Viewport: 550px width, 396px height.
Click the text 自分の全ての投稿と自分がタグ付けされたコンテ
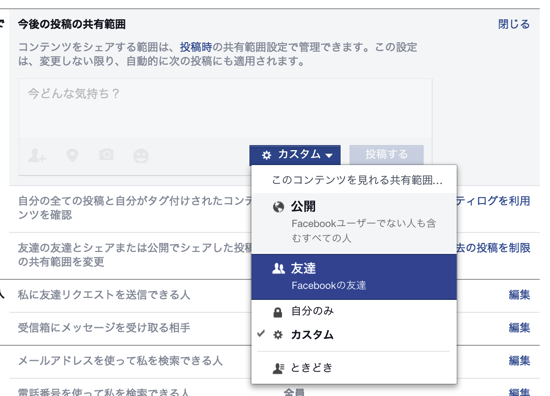point(135,201)
